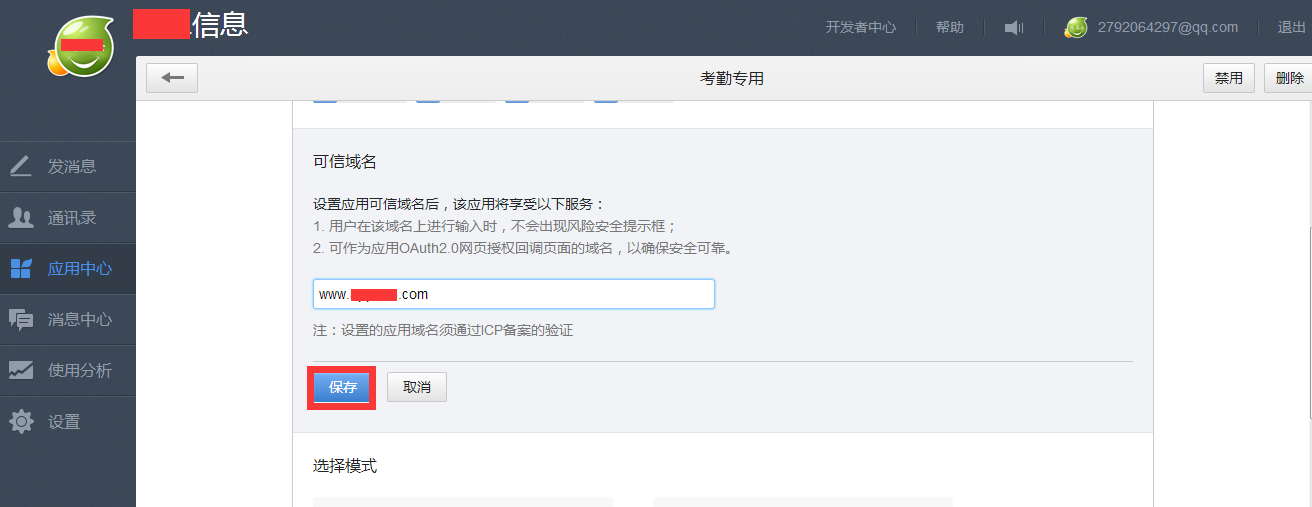
Task: Cancel editing with 取消
Action: [417, 387]
